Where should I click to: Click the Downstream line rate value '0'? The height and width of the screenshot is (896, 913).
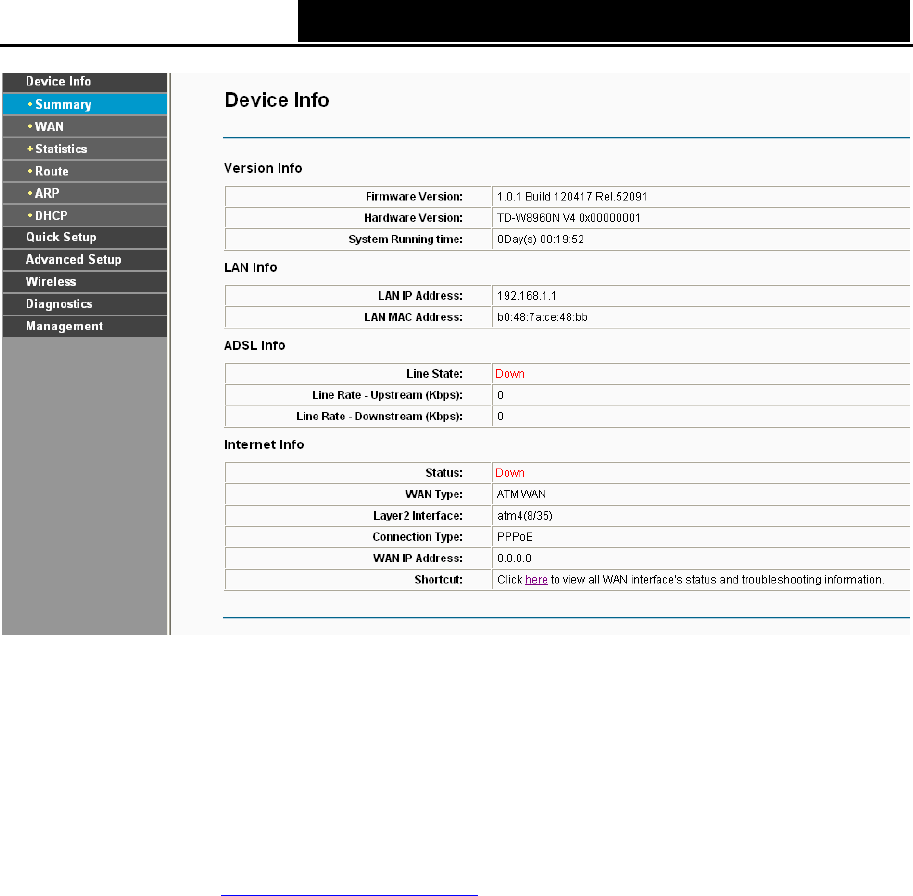(500, 416)
